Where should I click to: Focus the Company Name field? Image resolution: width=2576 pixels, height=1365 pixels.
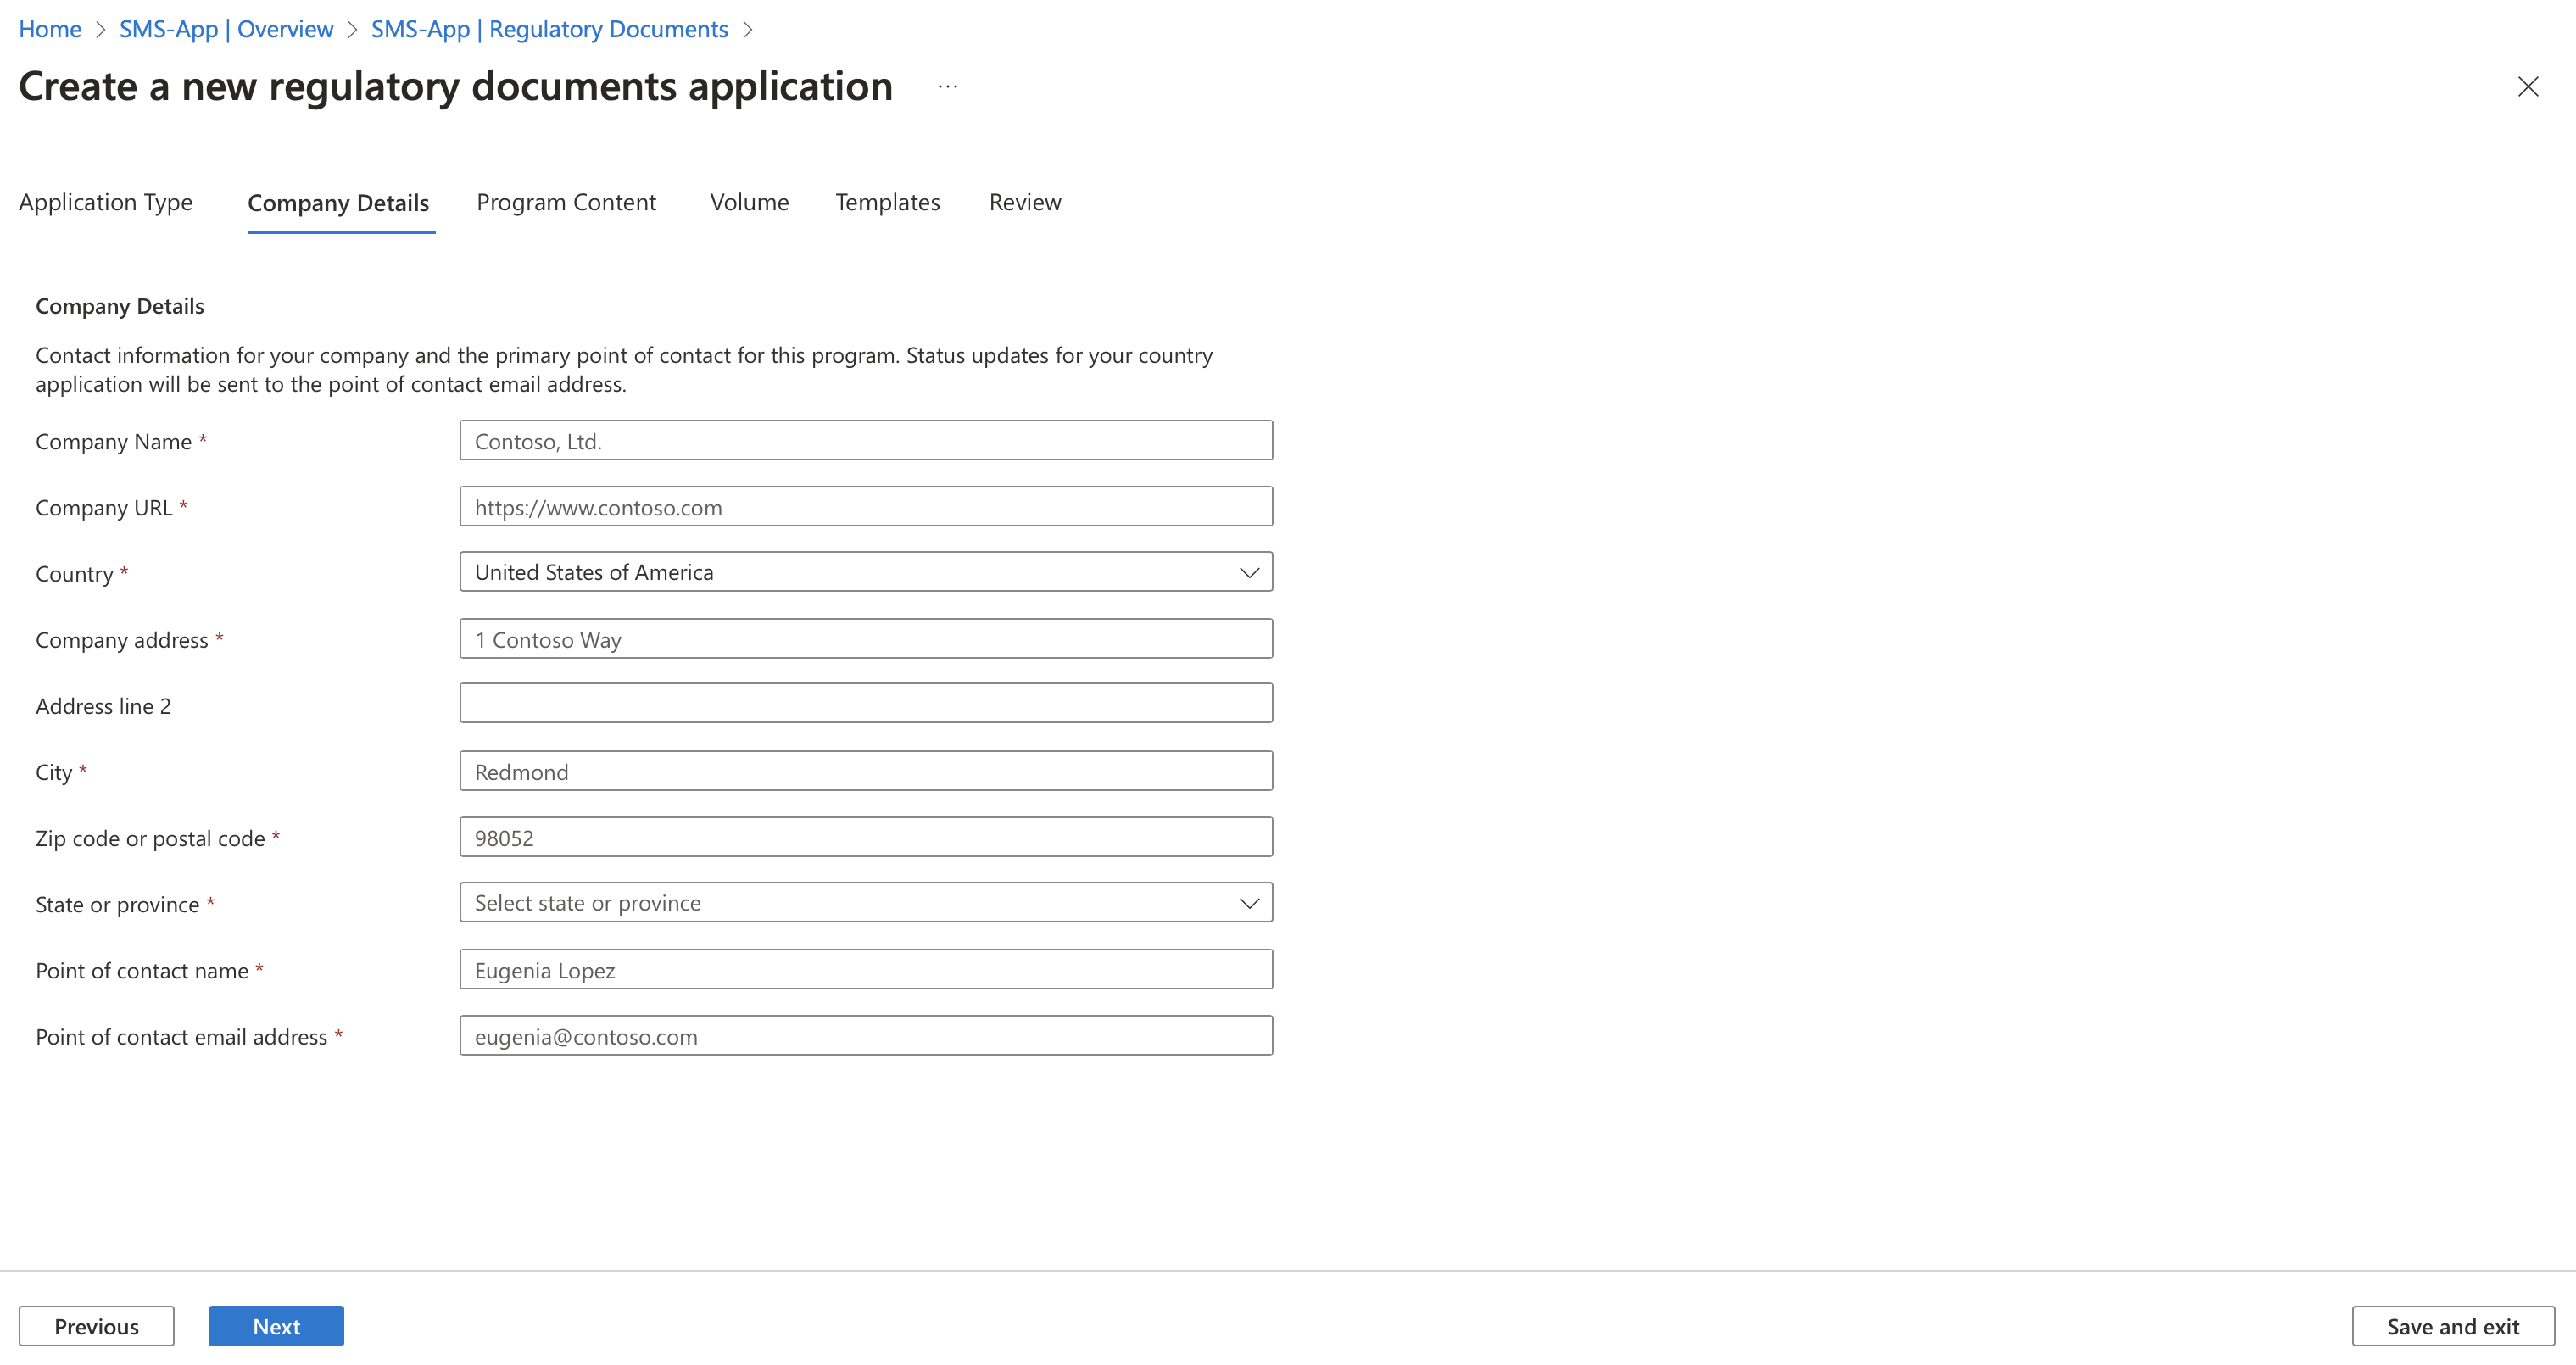coord(865,441)
